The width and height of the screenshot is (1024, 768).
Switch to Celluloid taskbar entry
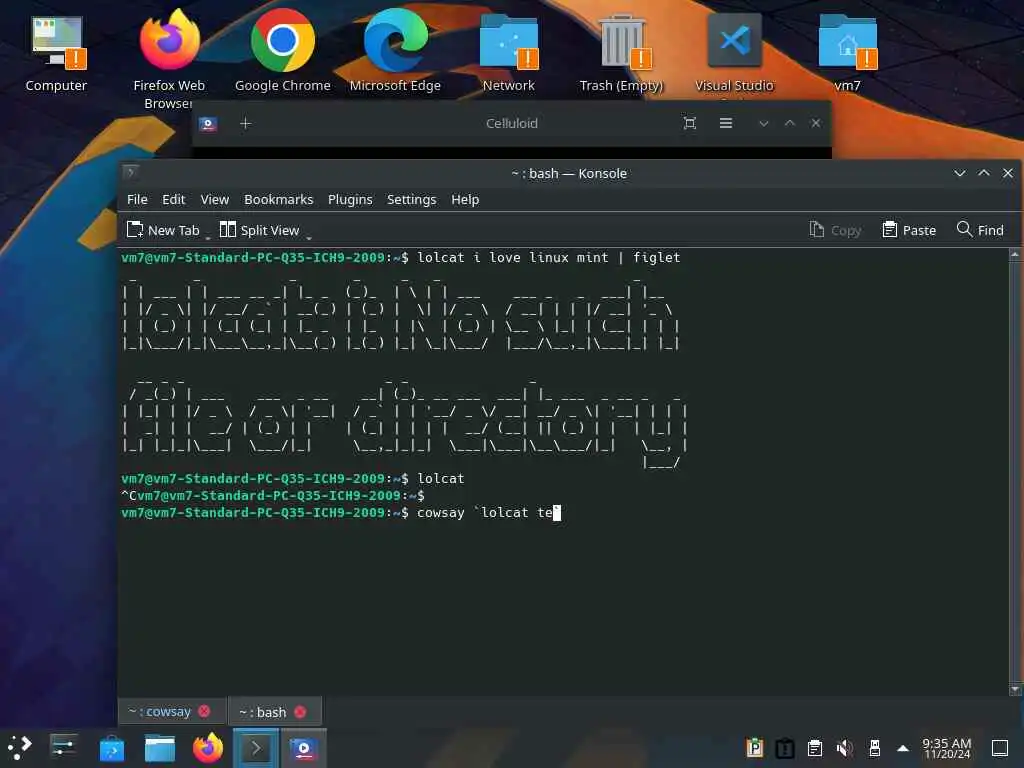pos(304,748)
